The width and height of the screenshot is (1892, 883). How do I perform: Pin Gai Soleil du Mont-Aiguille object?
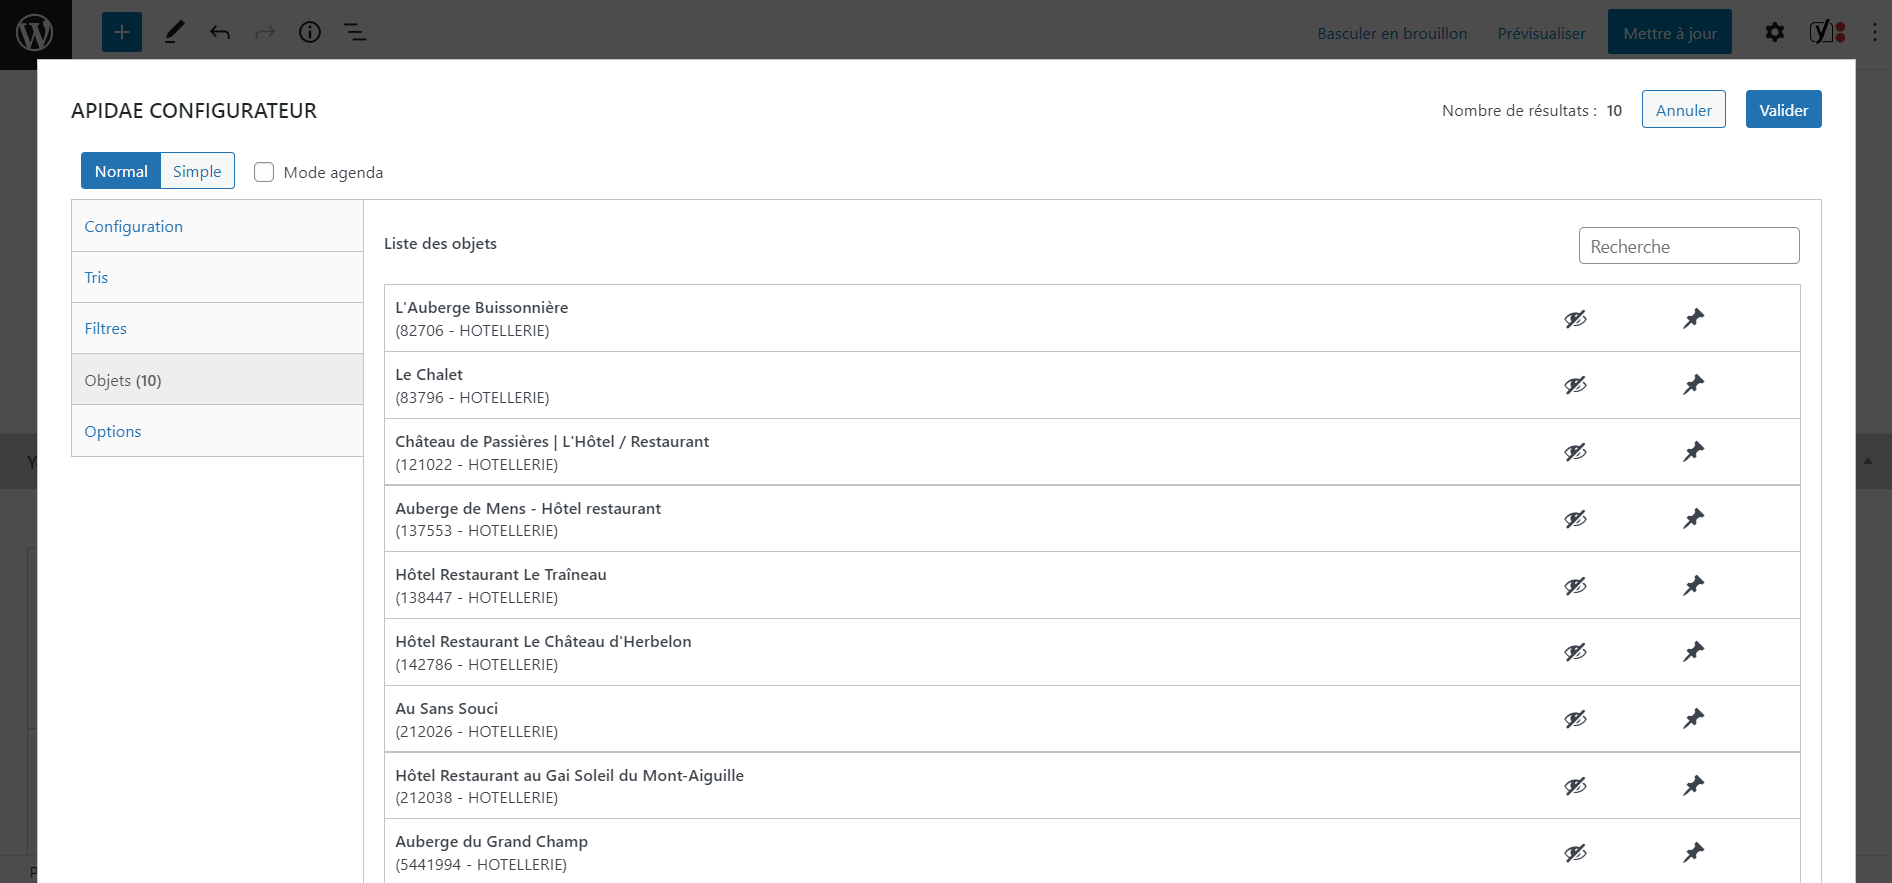point(1693,786)
